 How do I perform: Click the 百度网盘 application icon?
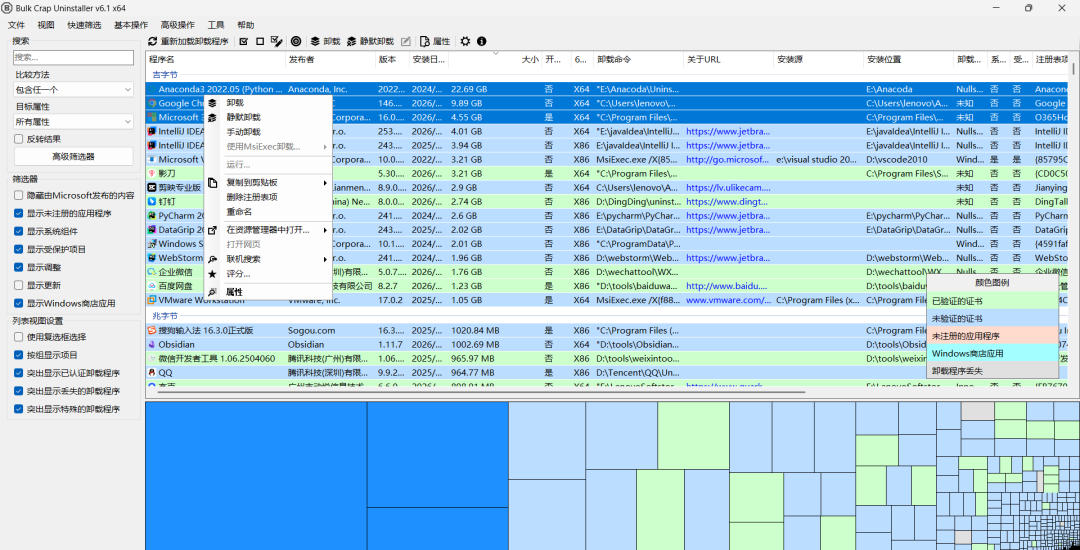coord(152,286)
